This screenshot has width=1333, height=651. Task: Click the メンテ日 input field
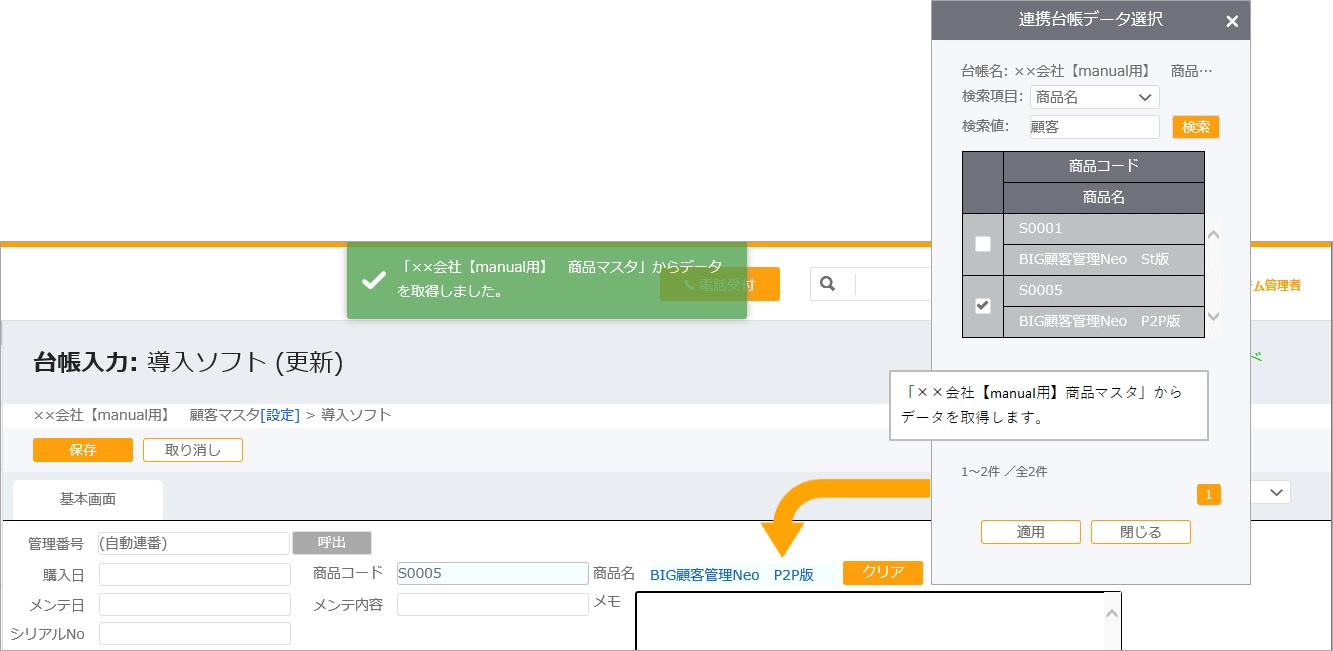pyautogui.click(x=194, y=605)
